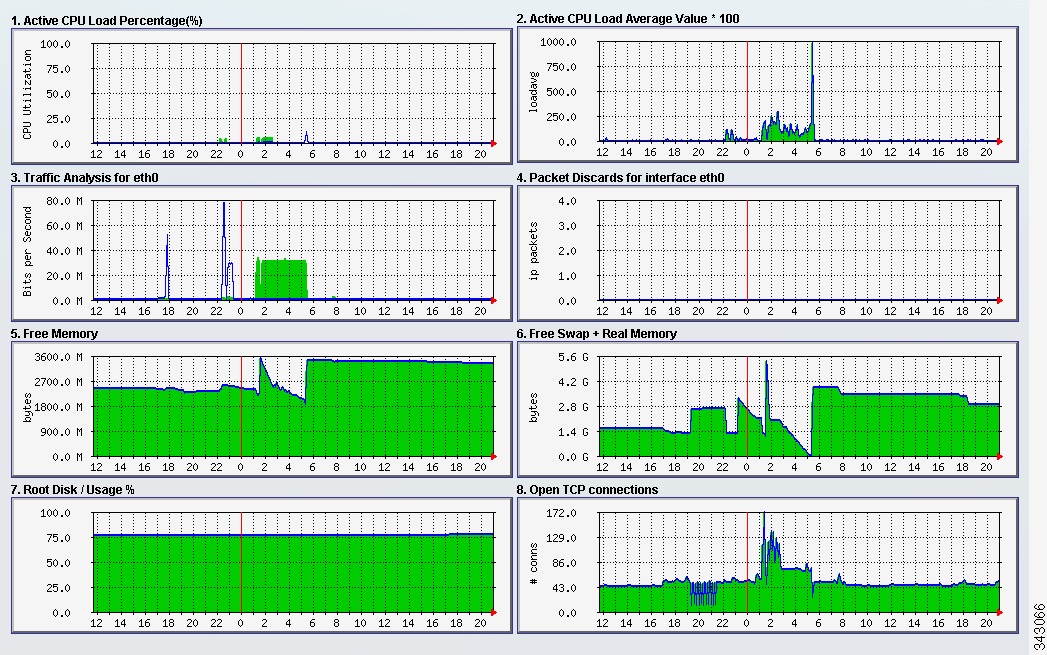Click the '20.0 M' value on Traffic Analysis axis
Screen dimensions: 1047x655
coord(65,276)
